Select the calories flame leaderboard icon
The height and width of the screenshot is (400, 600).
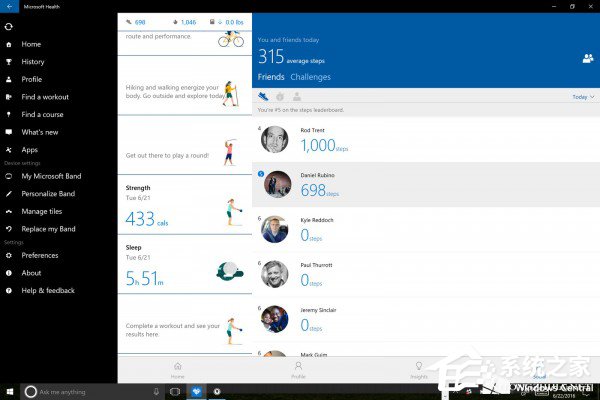click(x=280, y=96)
